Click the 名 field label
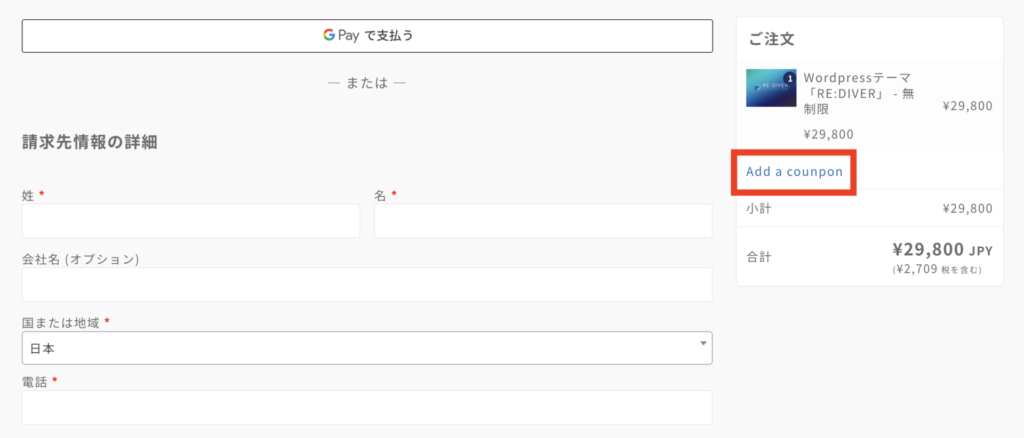The image size is (1024, 438). click(380, 195)
